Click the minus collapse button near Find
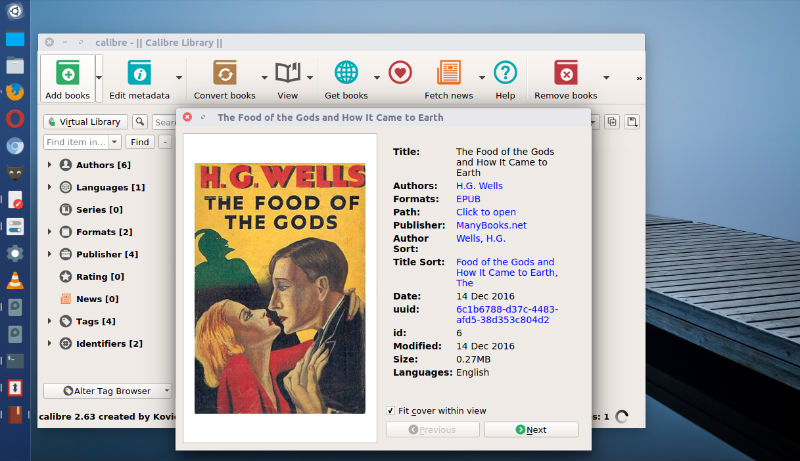Viewport: 800px width, 461px height. coord(165,142)
